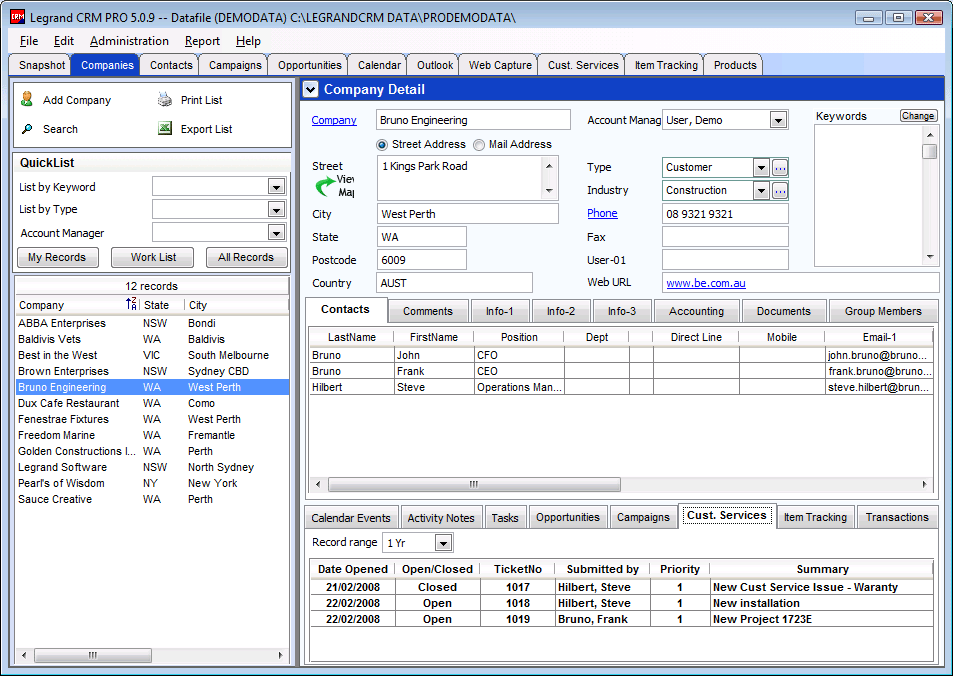Open the Report menu
This screenshot has width=953, height=676.
[x=202, y=41]
